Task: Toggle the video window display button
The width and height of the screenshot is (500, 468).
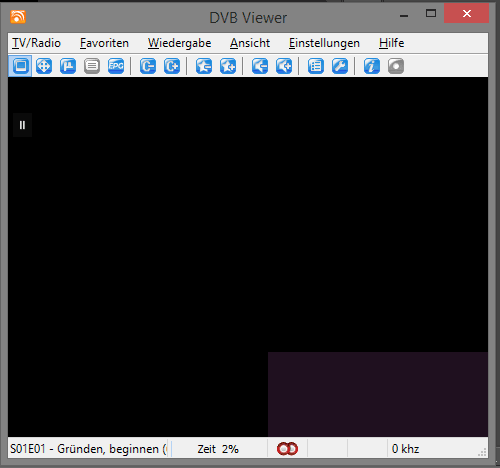Action: pos(20,66)
